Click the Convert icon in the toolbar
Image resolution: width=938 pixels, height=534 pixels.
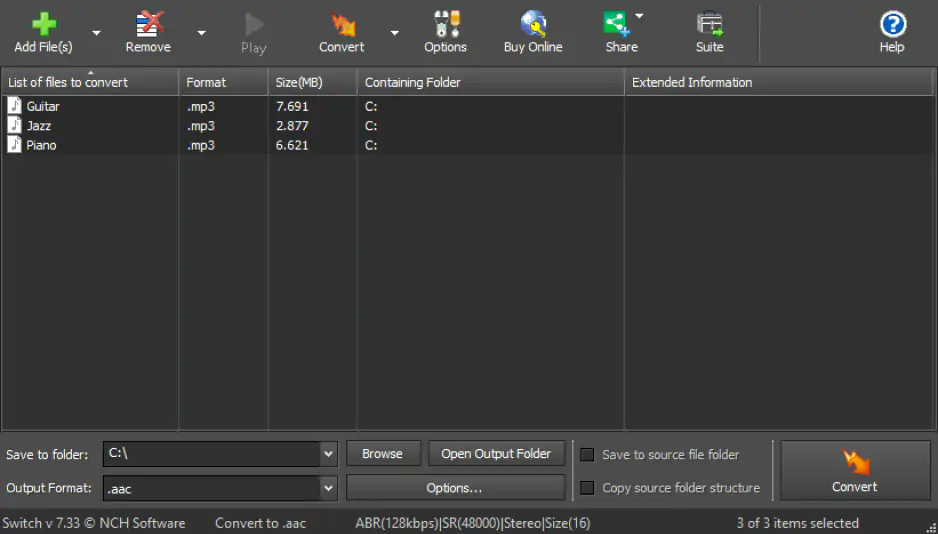[x=342, y=25]
